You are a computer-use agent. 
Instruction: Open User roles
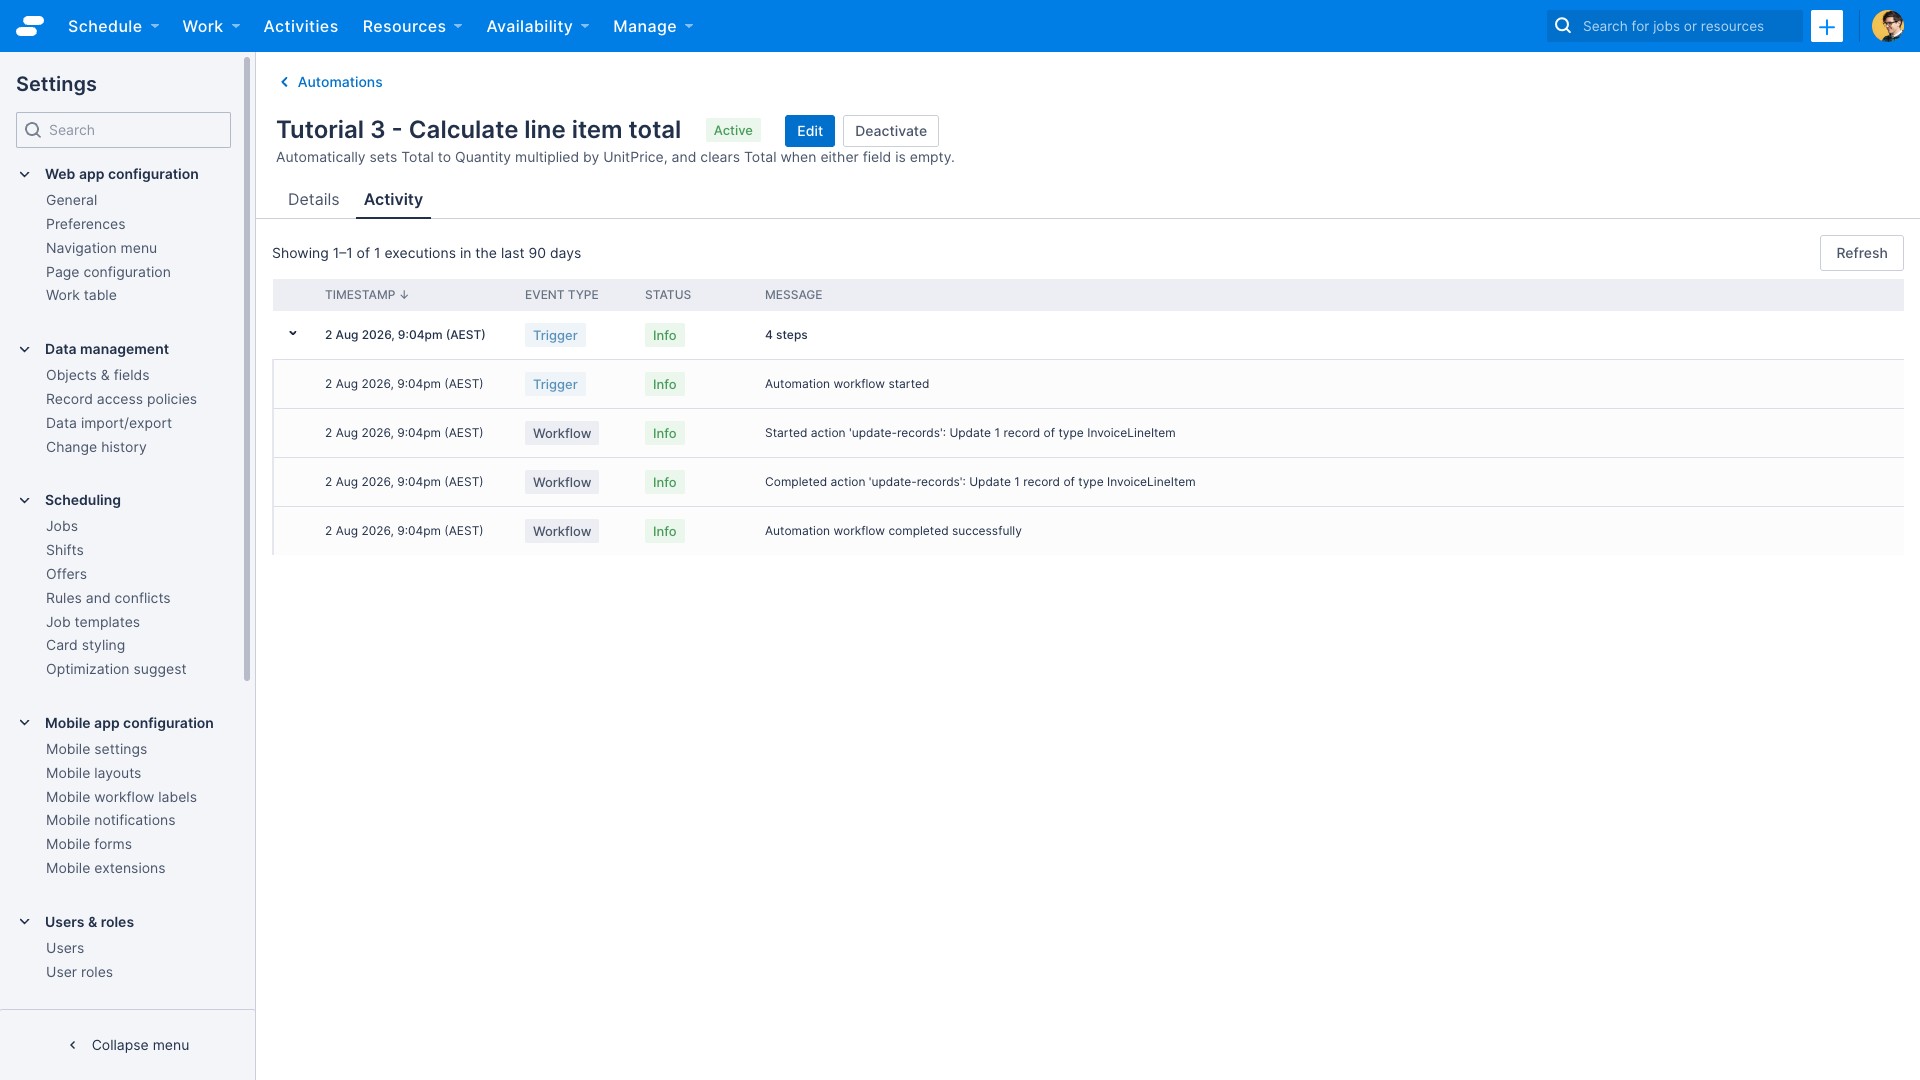tap(79, 972)
